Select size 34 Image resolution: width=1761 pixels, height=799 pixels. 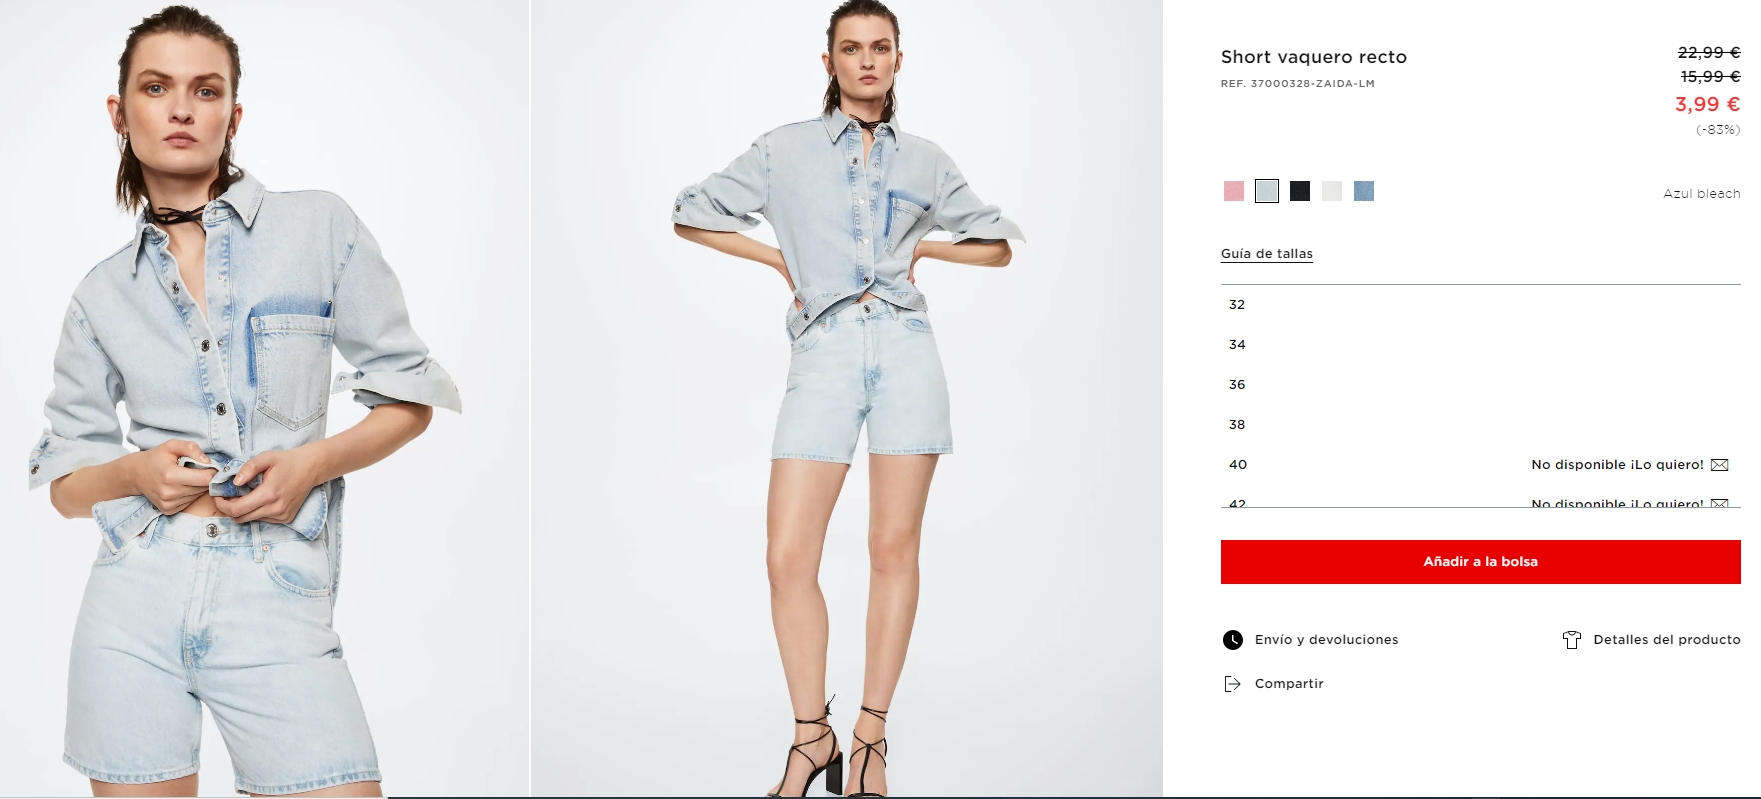[1480, 345]
